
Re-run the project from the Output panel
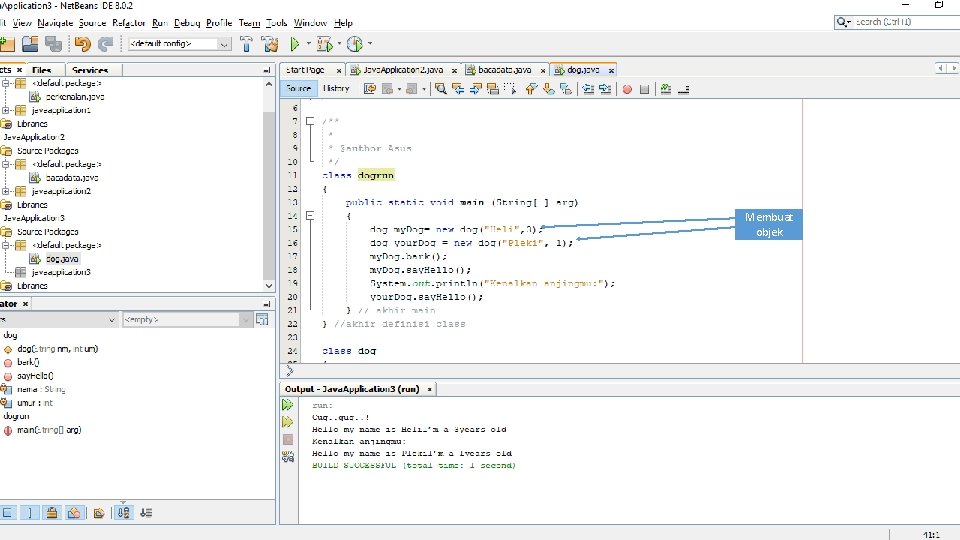tap(288, 405)
